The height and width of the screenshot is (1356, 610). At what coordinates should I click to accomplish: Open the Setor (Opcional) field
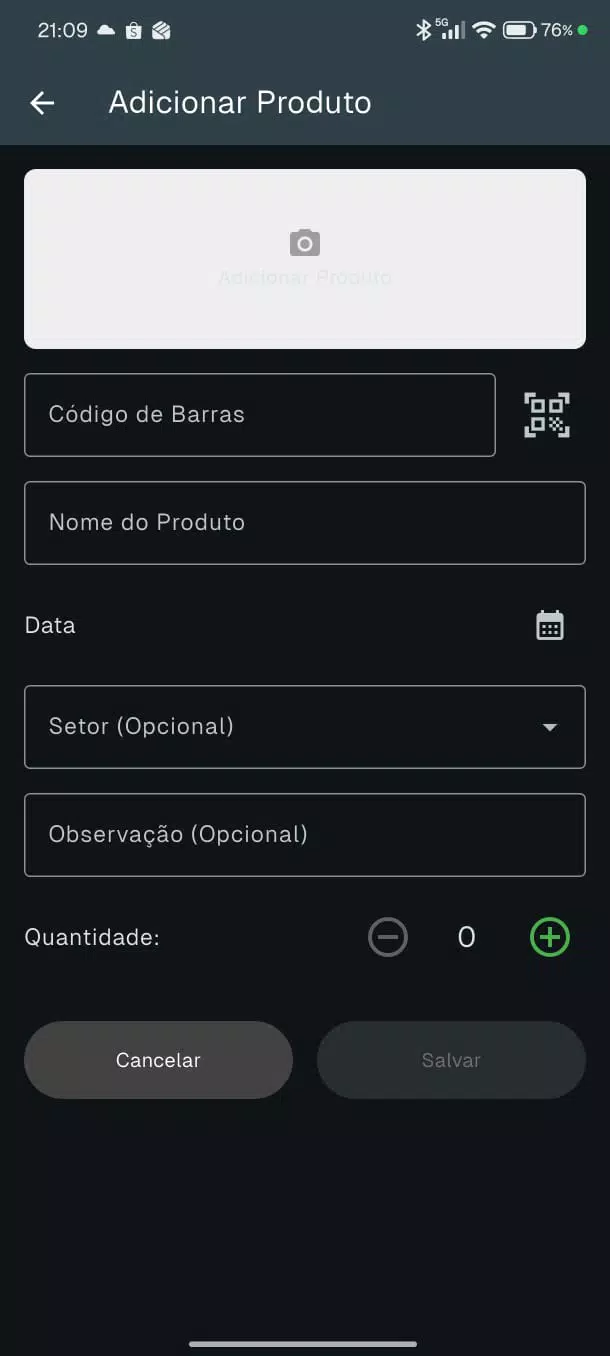point(305,727)
